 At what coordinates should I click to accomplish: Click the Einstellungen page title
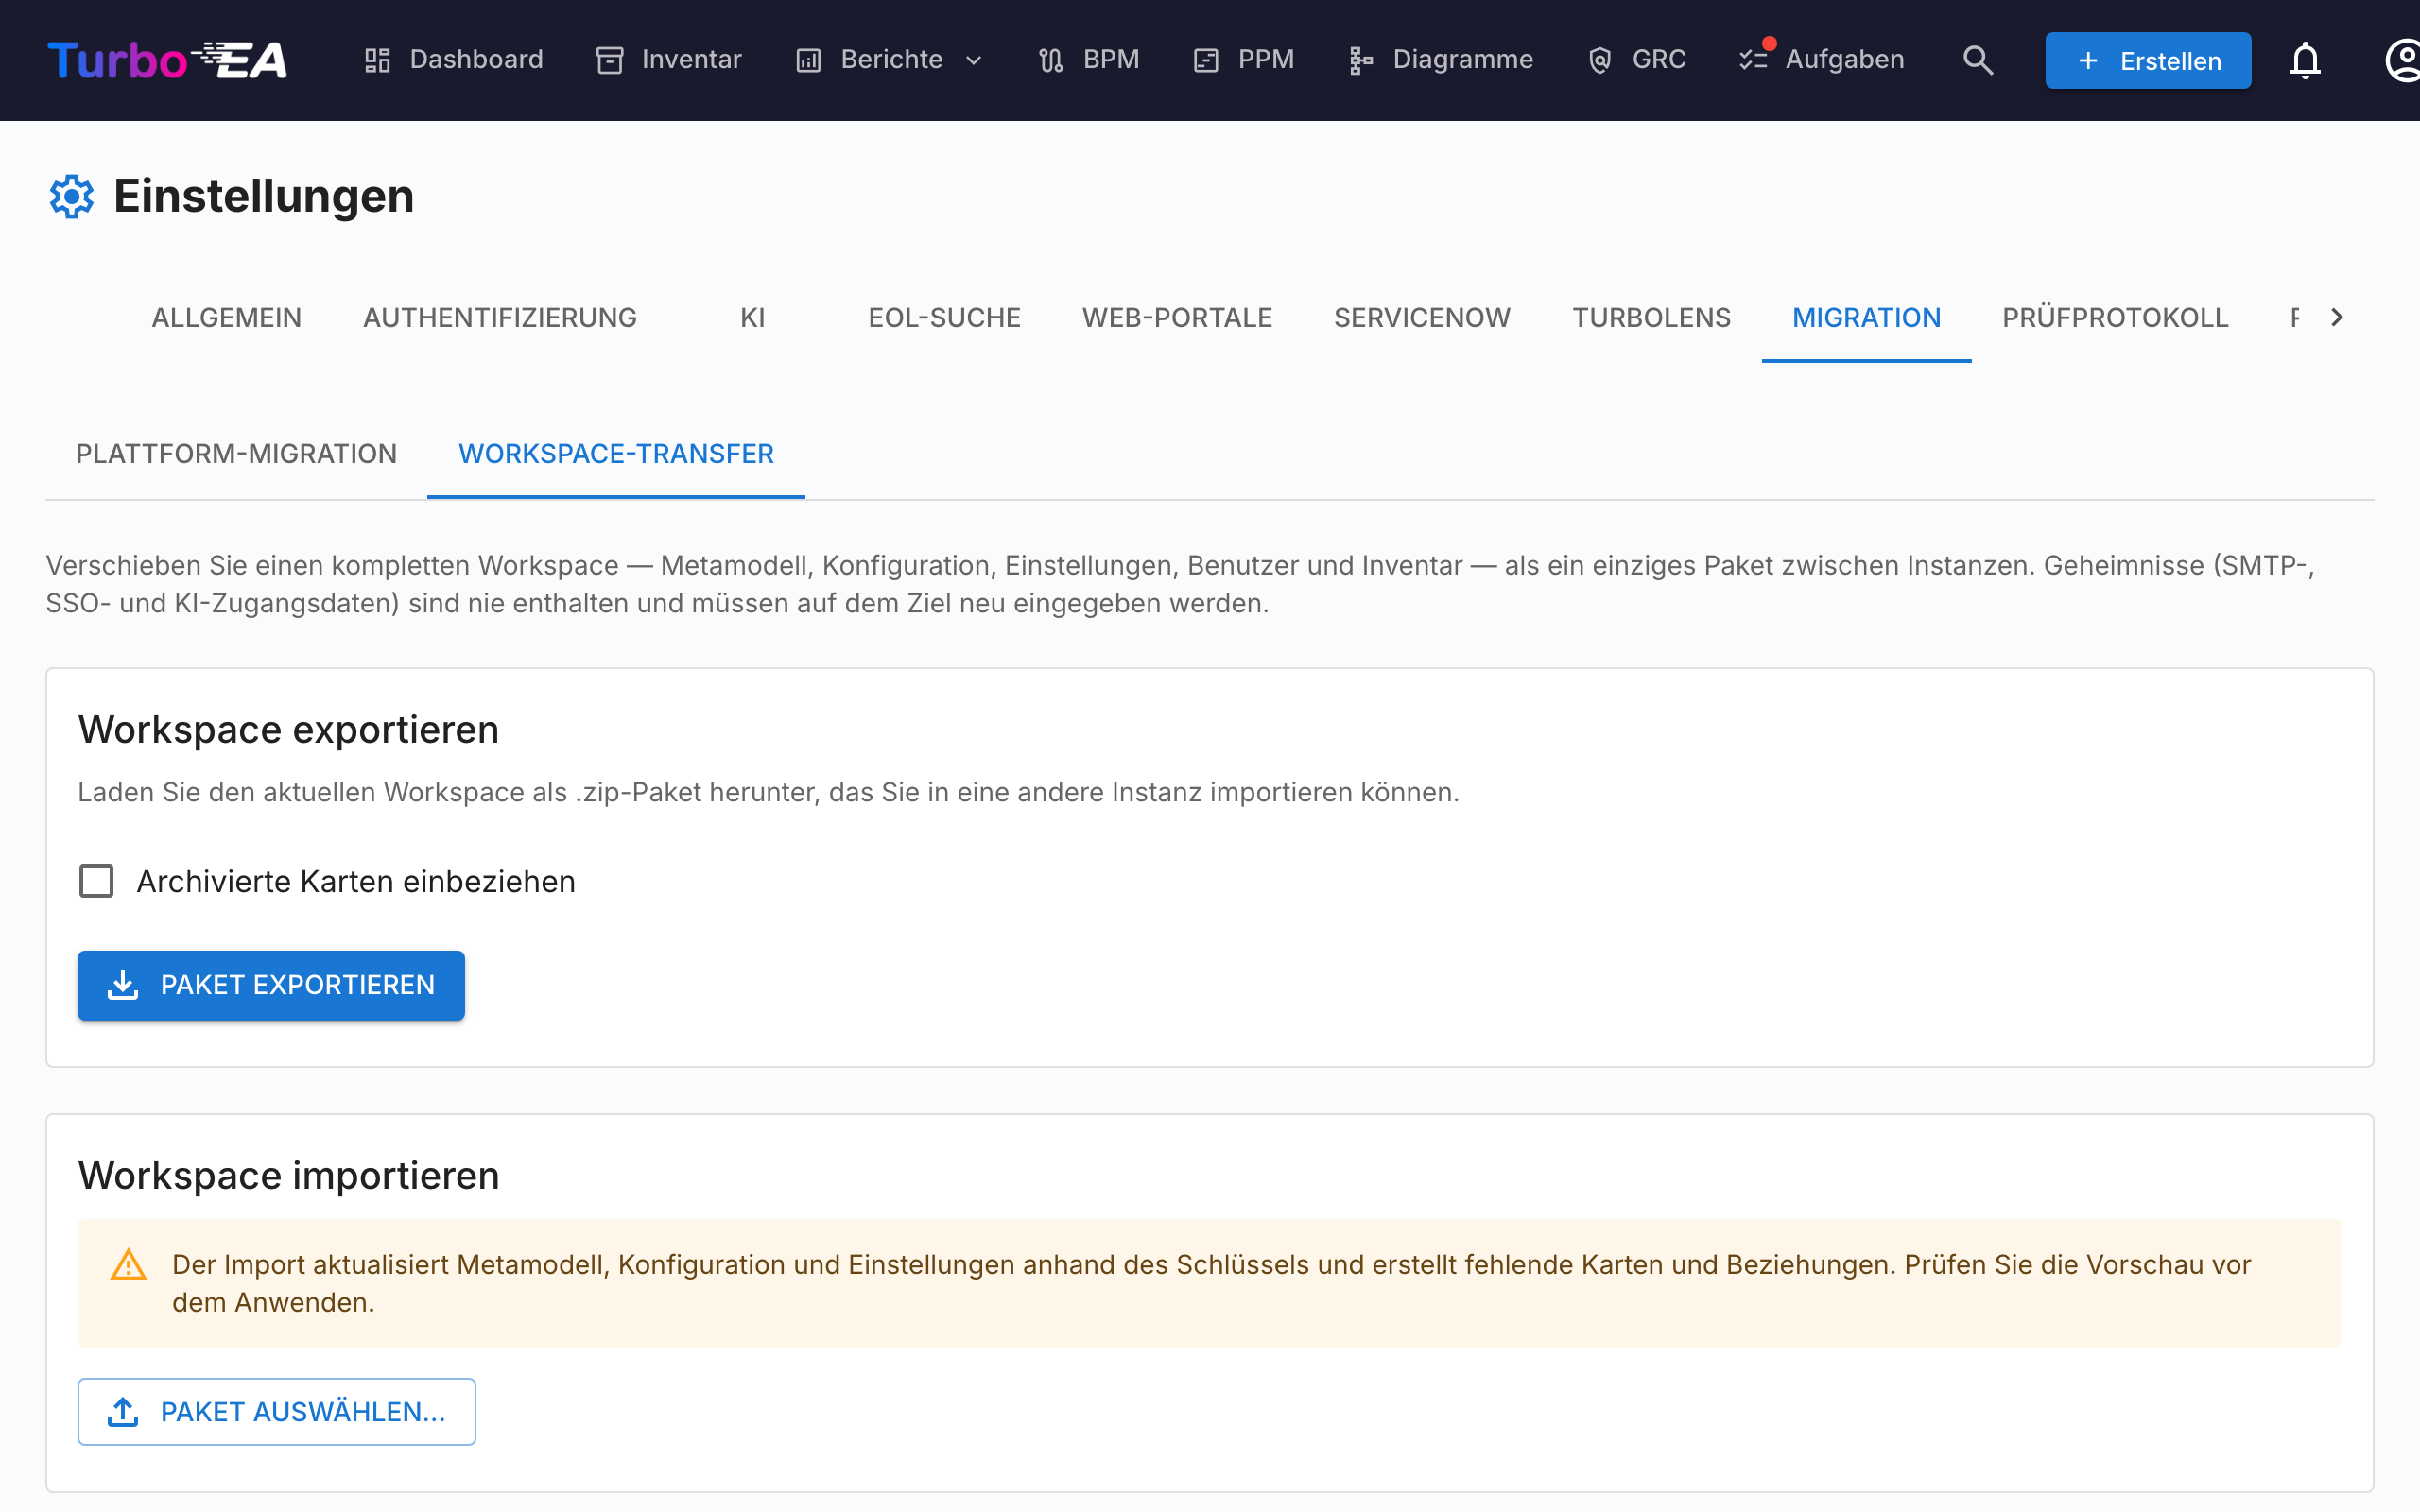(x=263, y=196)
